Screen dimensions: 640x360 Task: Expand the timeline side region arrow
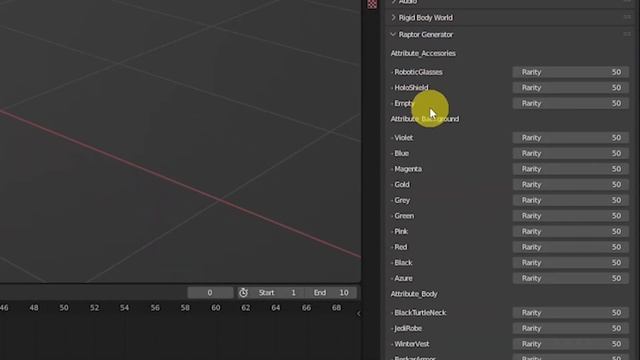click(358, 313)
